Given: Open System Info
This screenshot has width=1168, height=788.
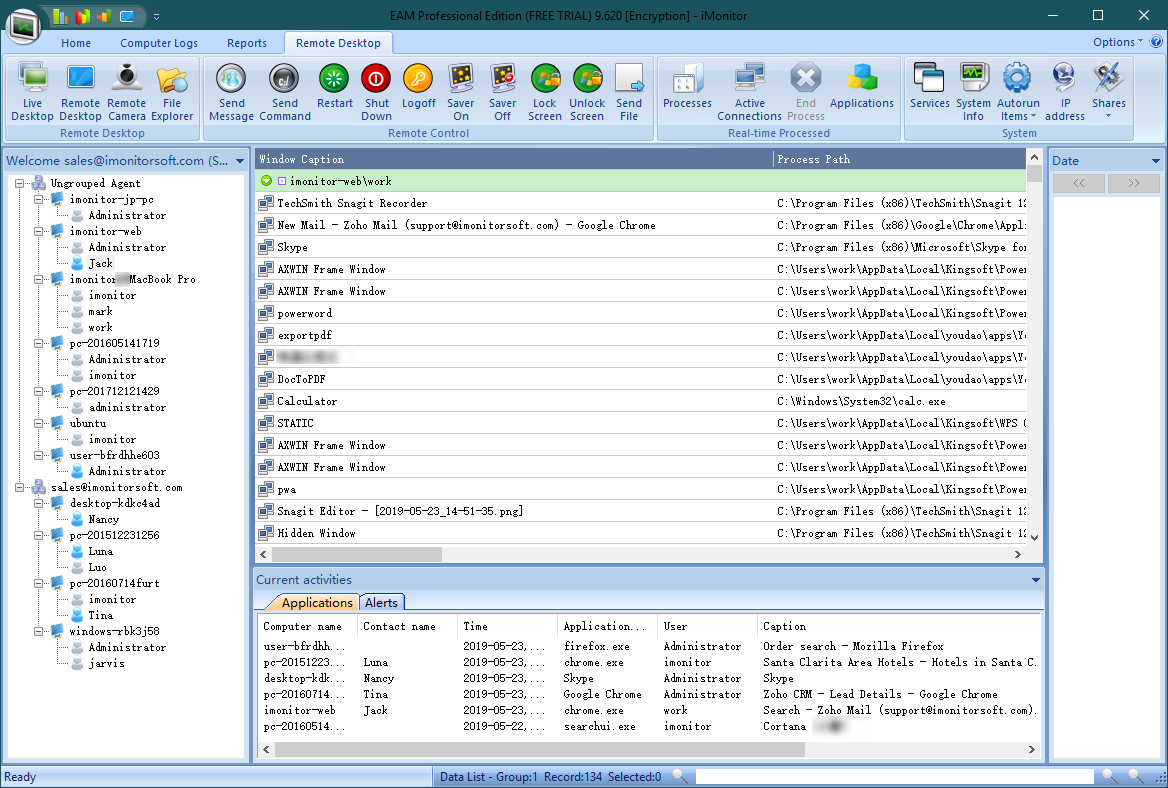Looking at the screenshot, I should 973,92.
